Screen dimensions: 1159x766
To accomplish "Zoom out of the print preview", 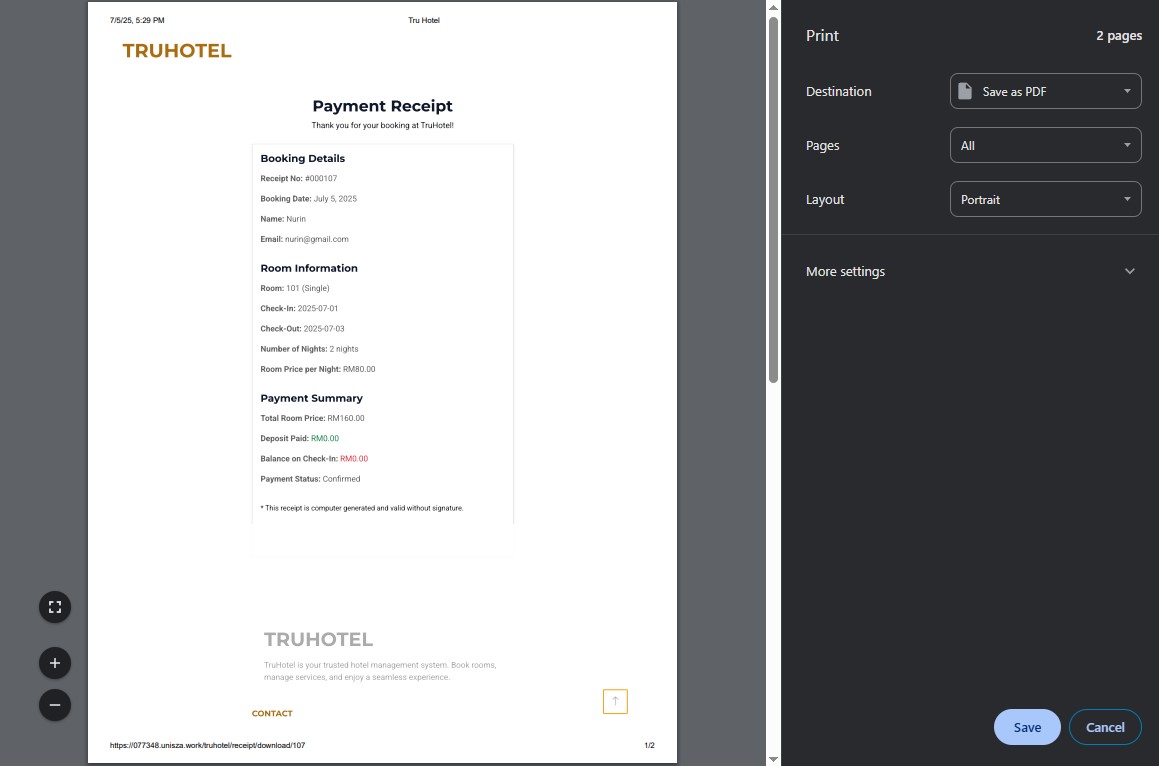I will [x=55, y=705].
